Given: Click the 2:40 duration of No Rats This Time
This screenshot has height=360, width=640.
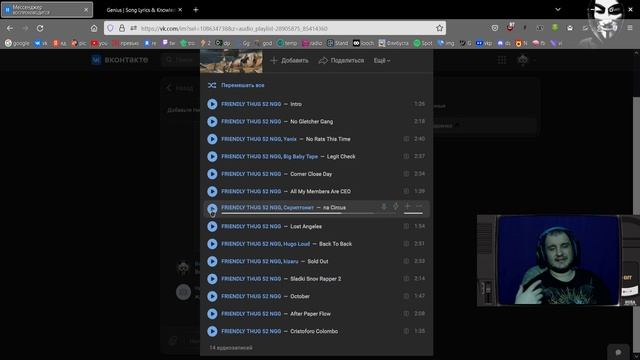Looking at the screenshot, I should (419, 139).
